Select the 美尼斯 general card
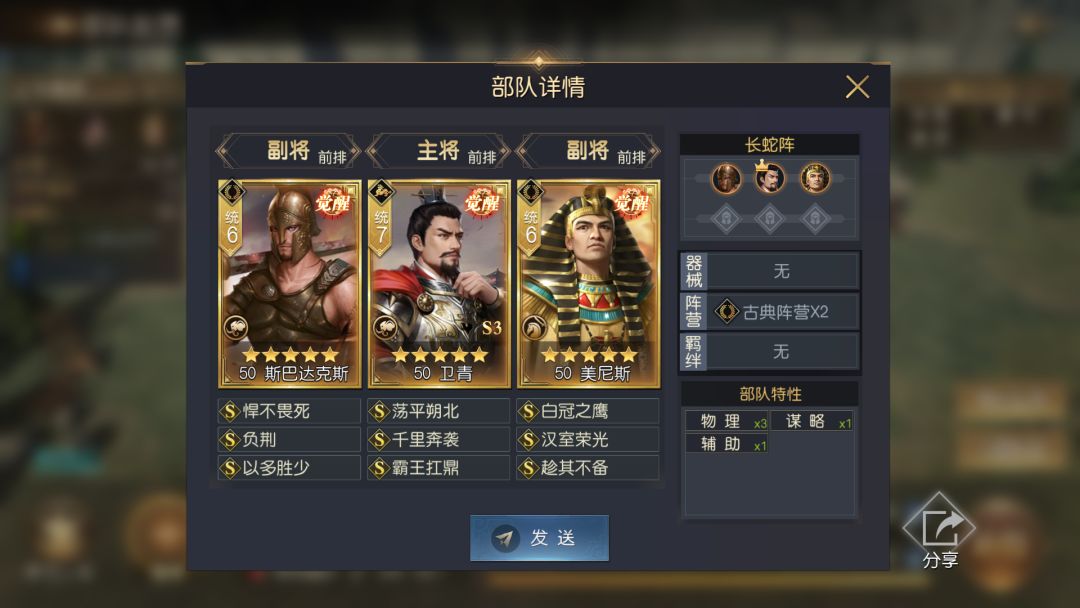 588,284
